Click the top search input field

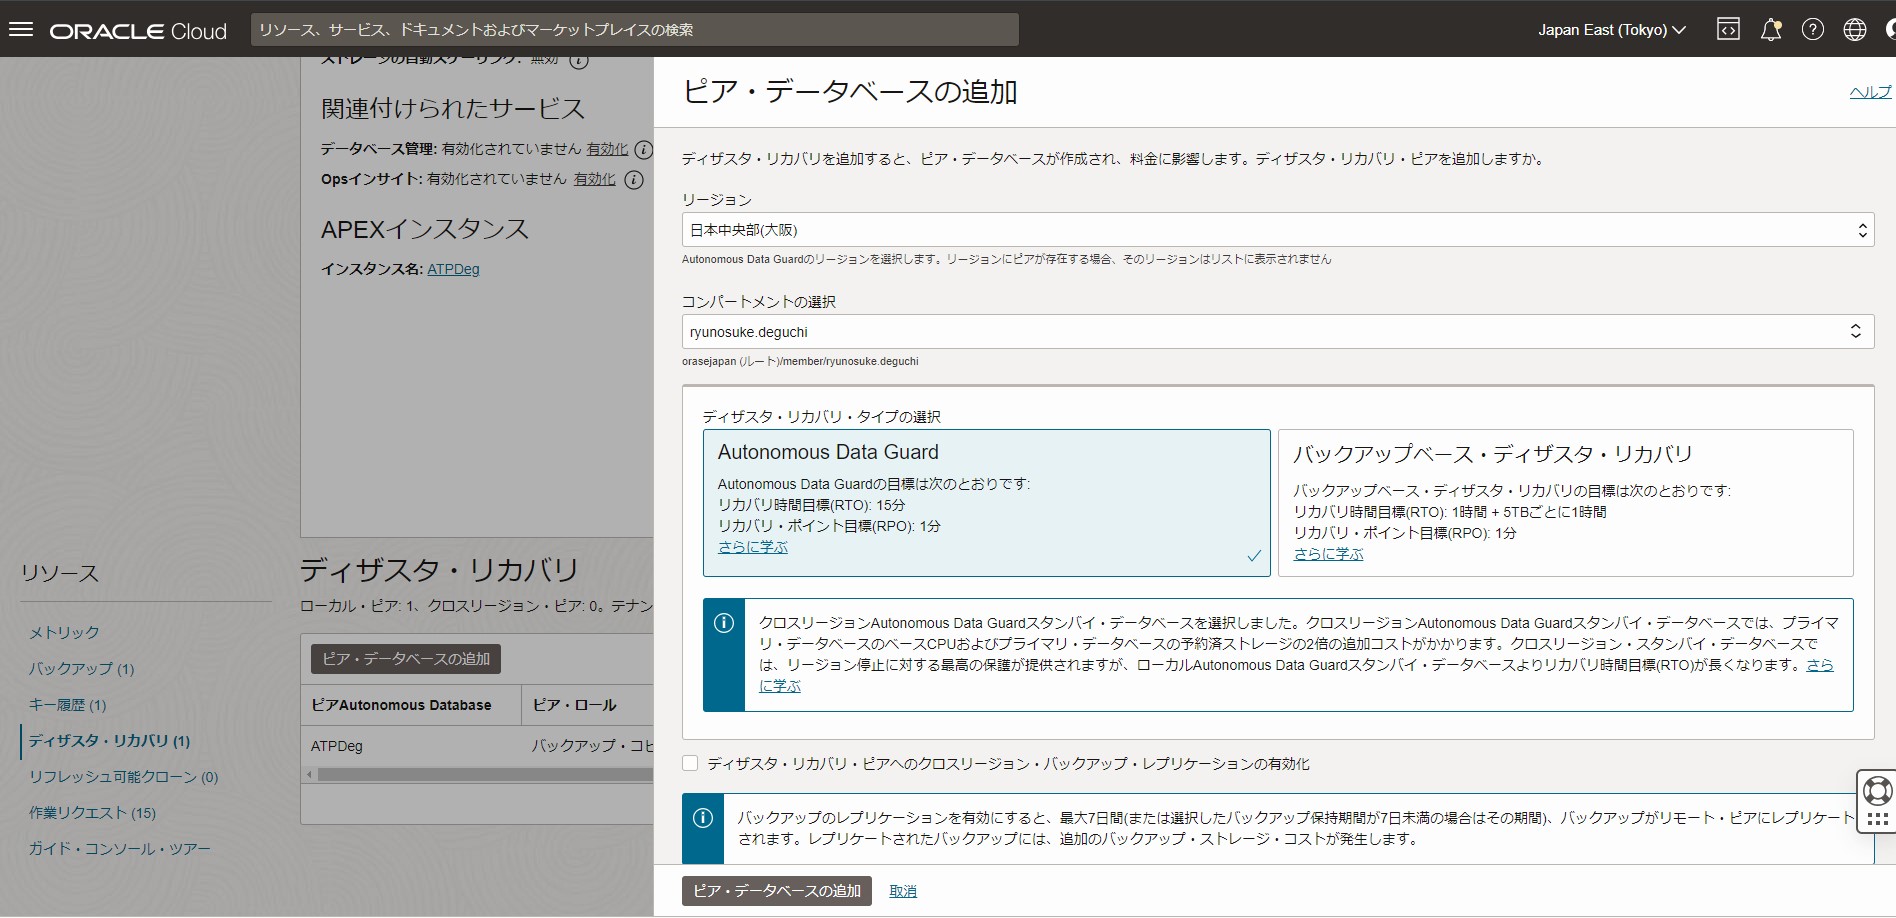click(634, 30)
